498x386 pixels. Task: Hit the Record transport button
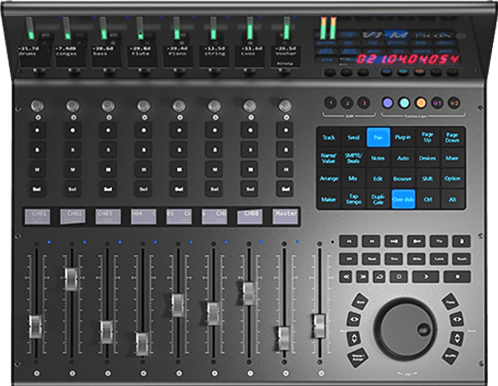457,277
